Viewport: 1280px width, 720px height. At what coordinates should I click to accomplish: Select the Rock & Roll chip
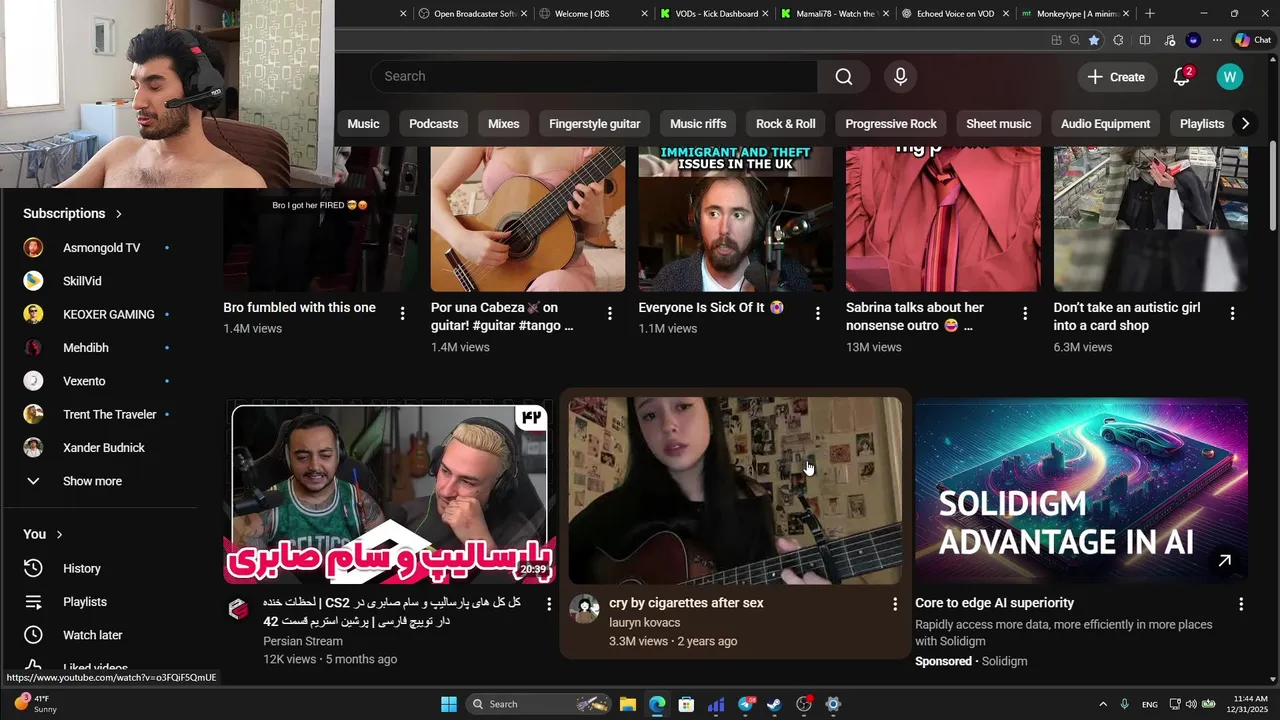point(785,124)
